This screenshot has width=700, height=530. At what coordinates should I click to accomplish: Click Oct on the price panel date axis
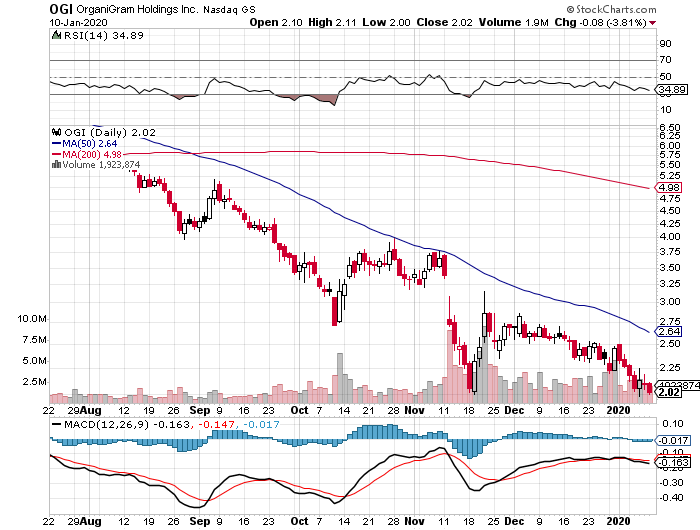click(299, 410)
